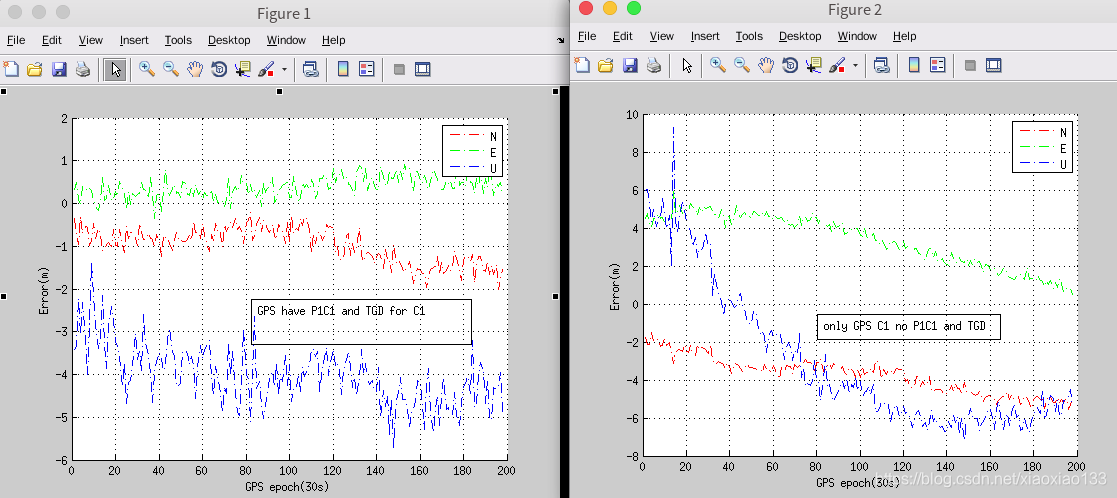1117x498 pixels.
Task: Insert colorbar in Figure 1
Action: pyautogui.click(x=343, y=68)
